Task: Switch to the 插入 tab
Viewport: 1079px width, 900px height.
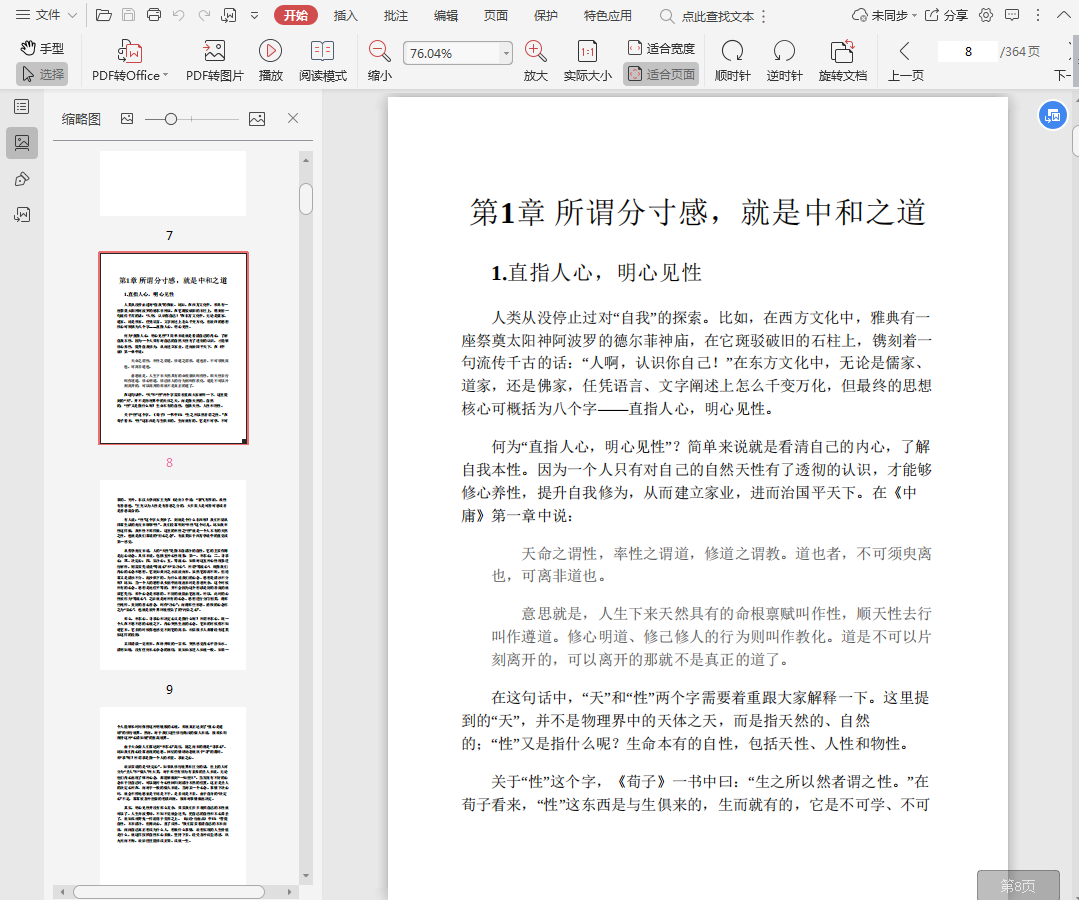Action: click(345, 15)
